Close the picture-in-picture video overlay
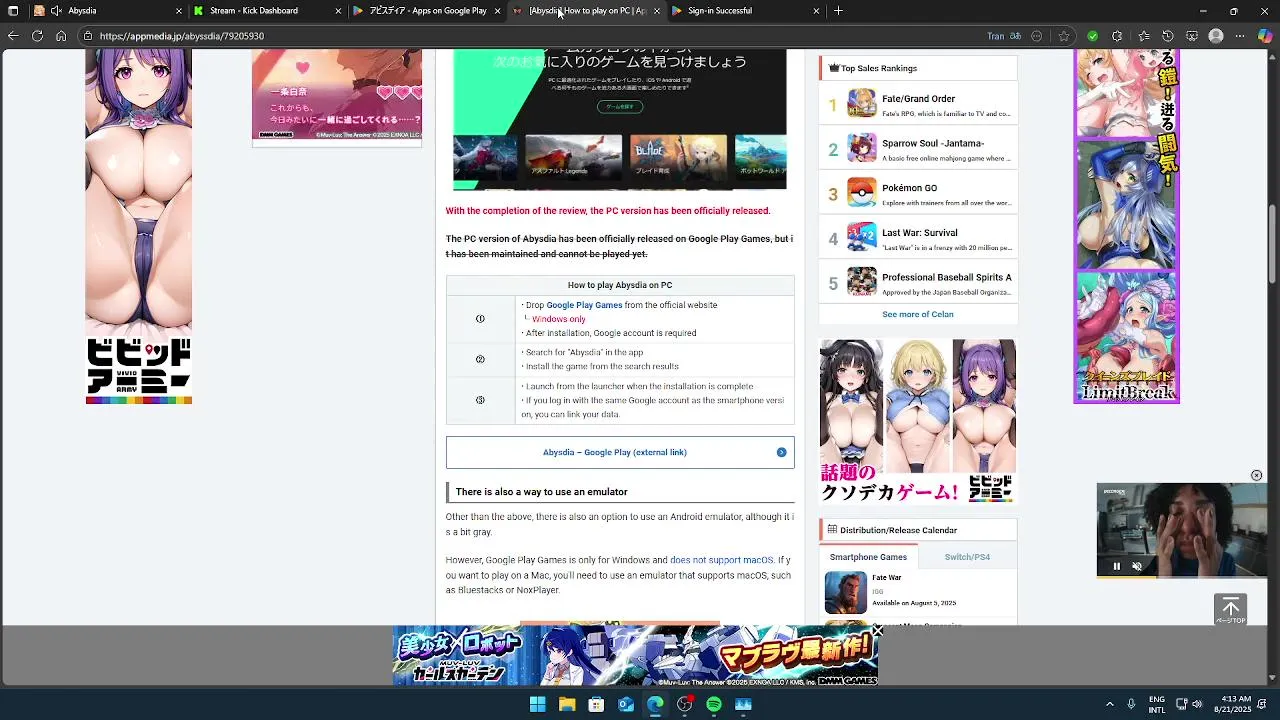The width and height of the screenshot is (1280, 720). pyautogui.click(x=1257, y=476)
